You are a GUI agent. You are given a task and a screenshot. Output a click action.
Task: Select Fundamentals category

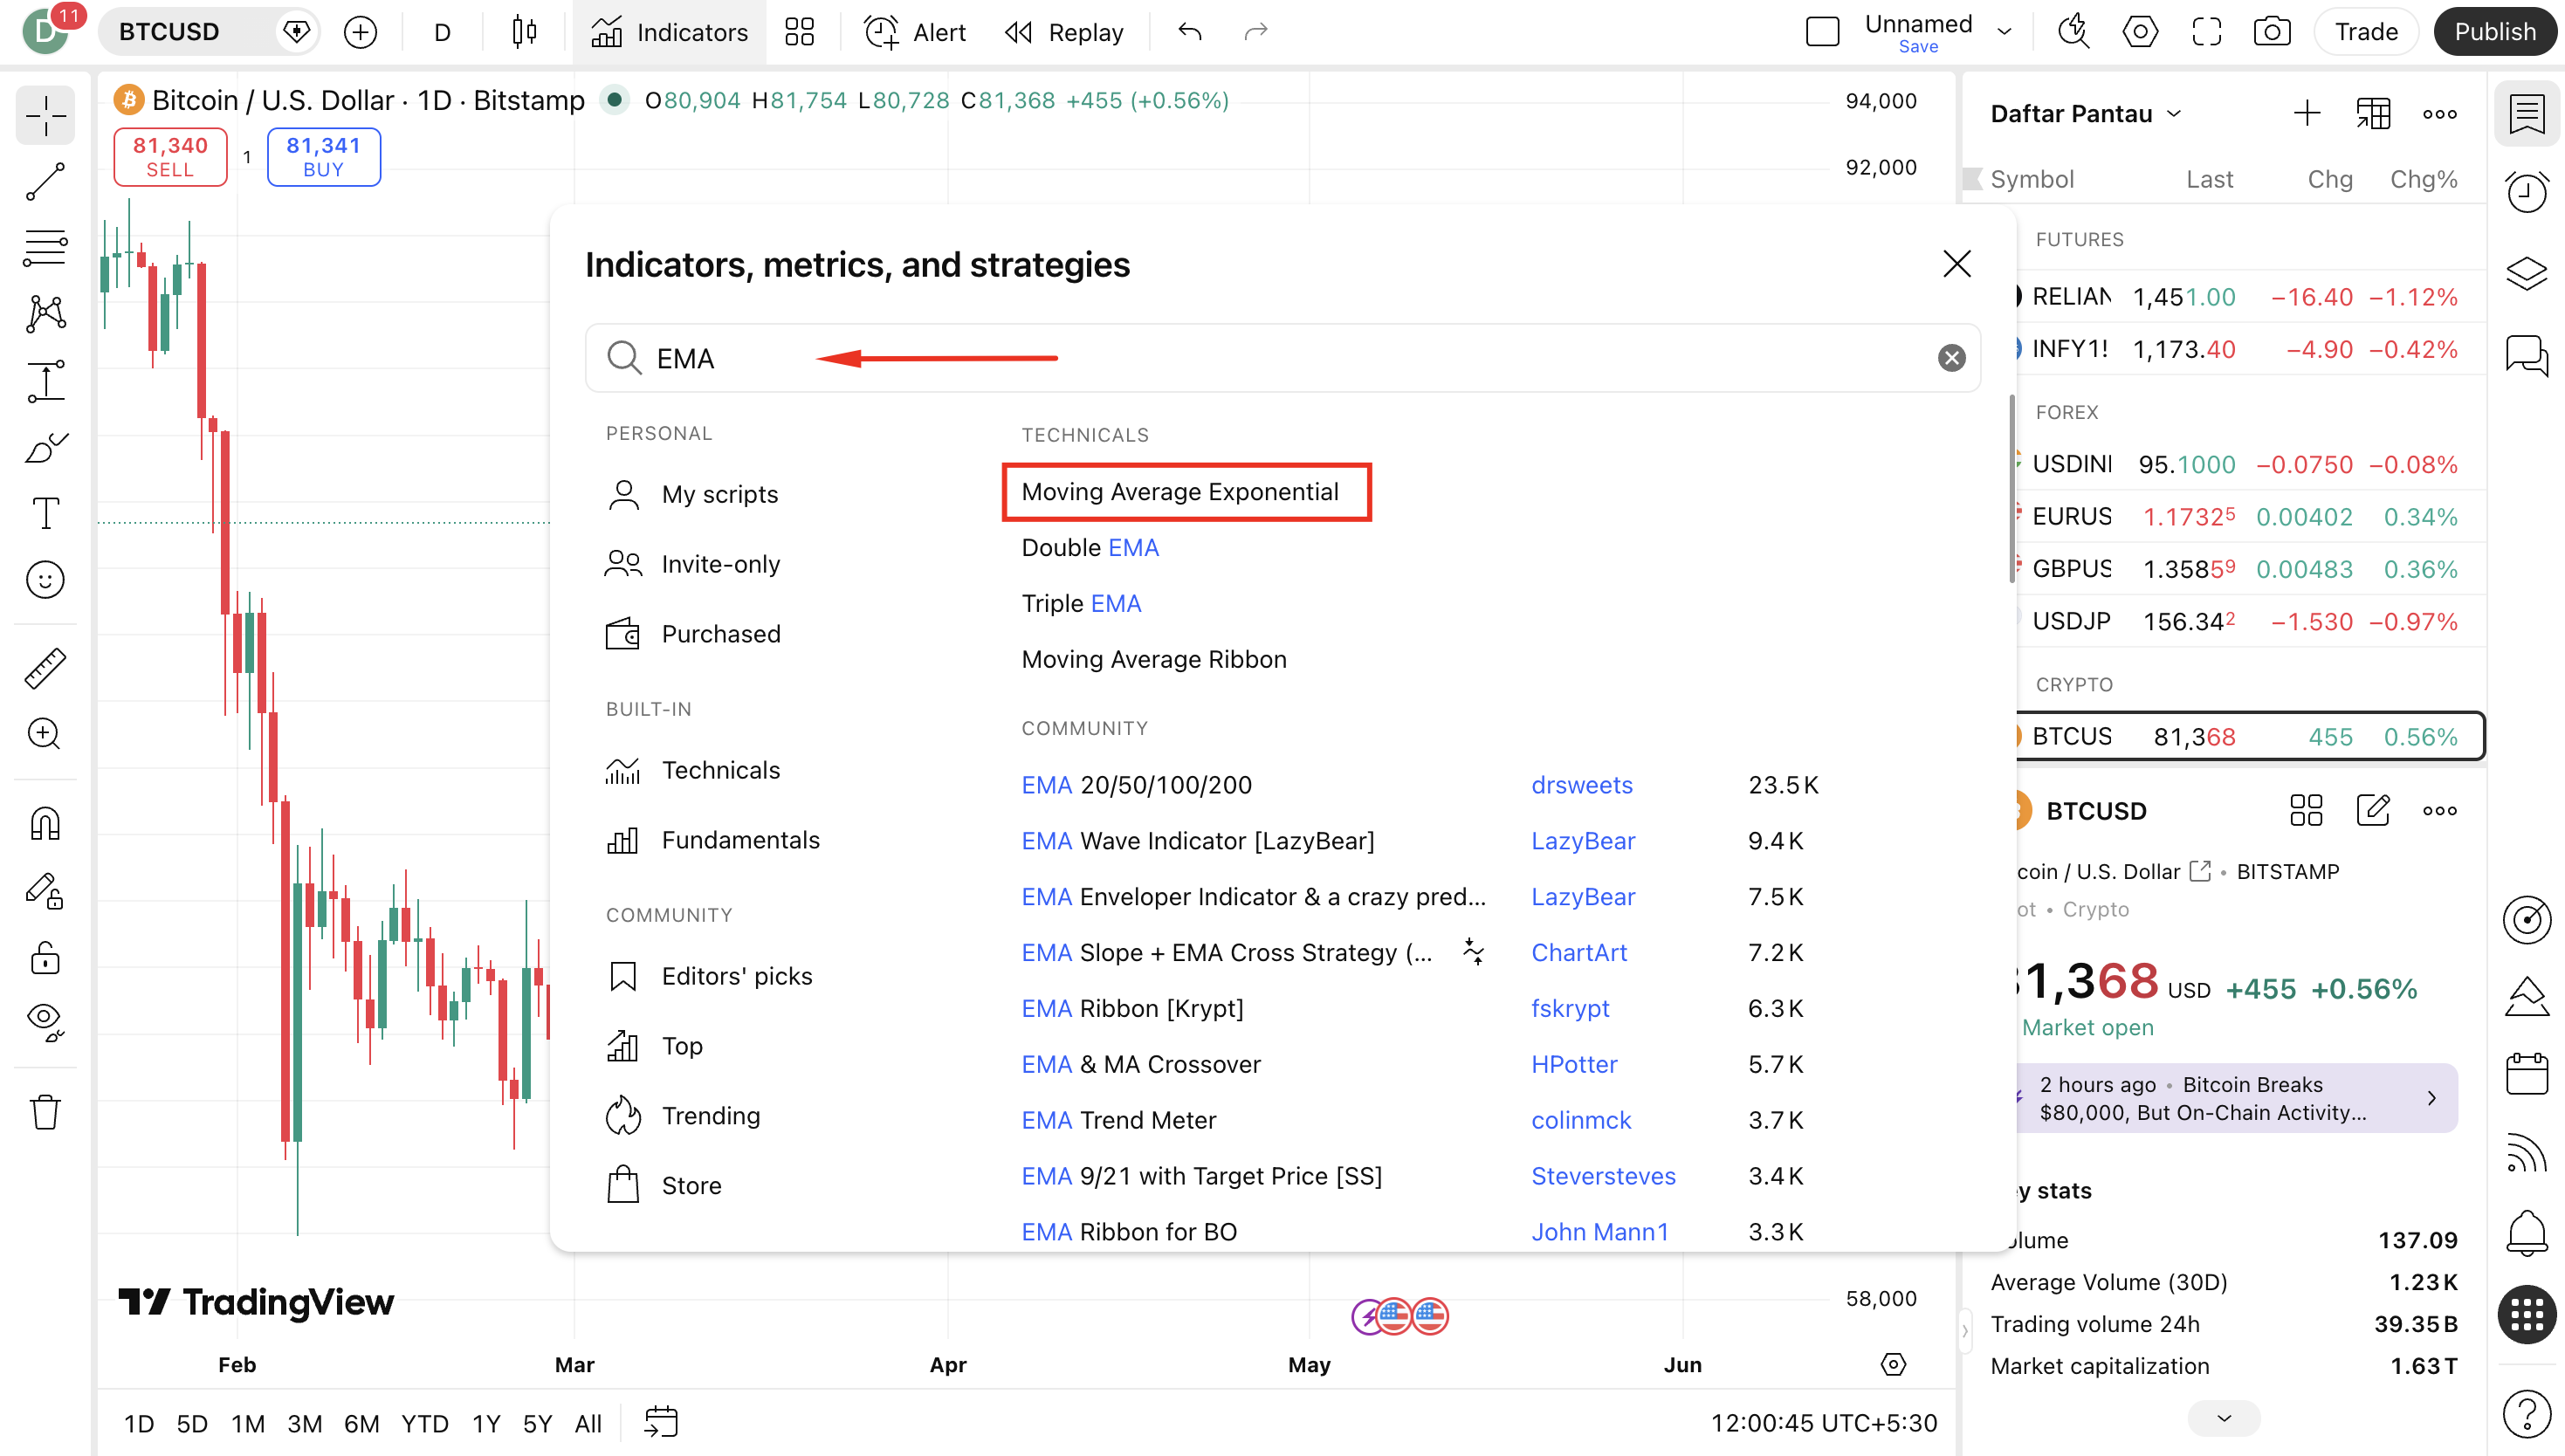740,840
